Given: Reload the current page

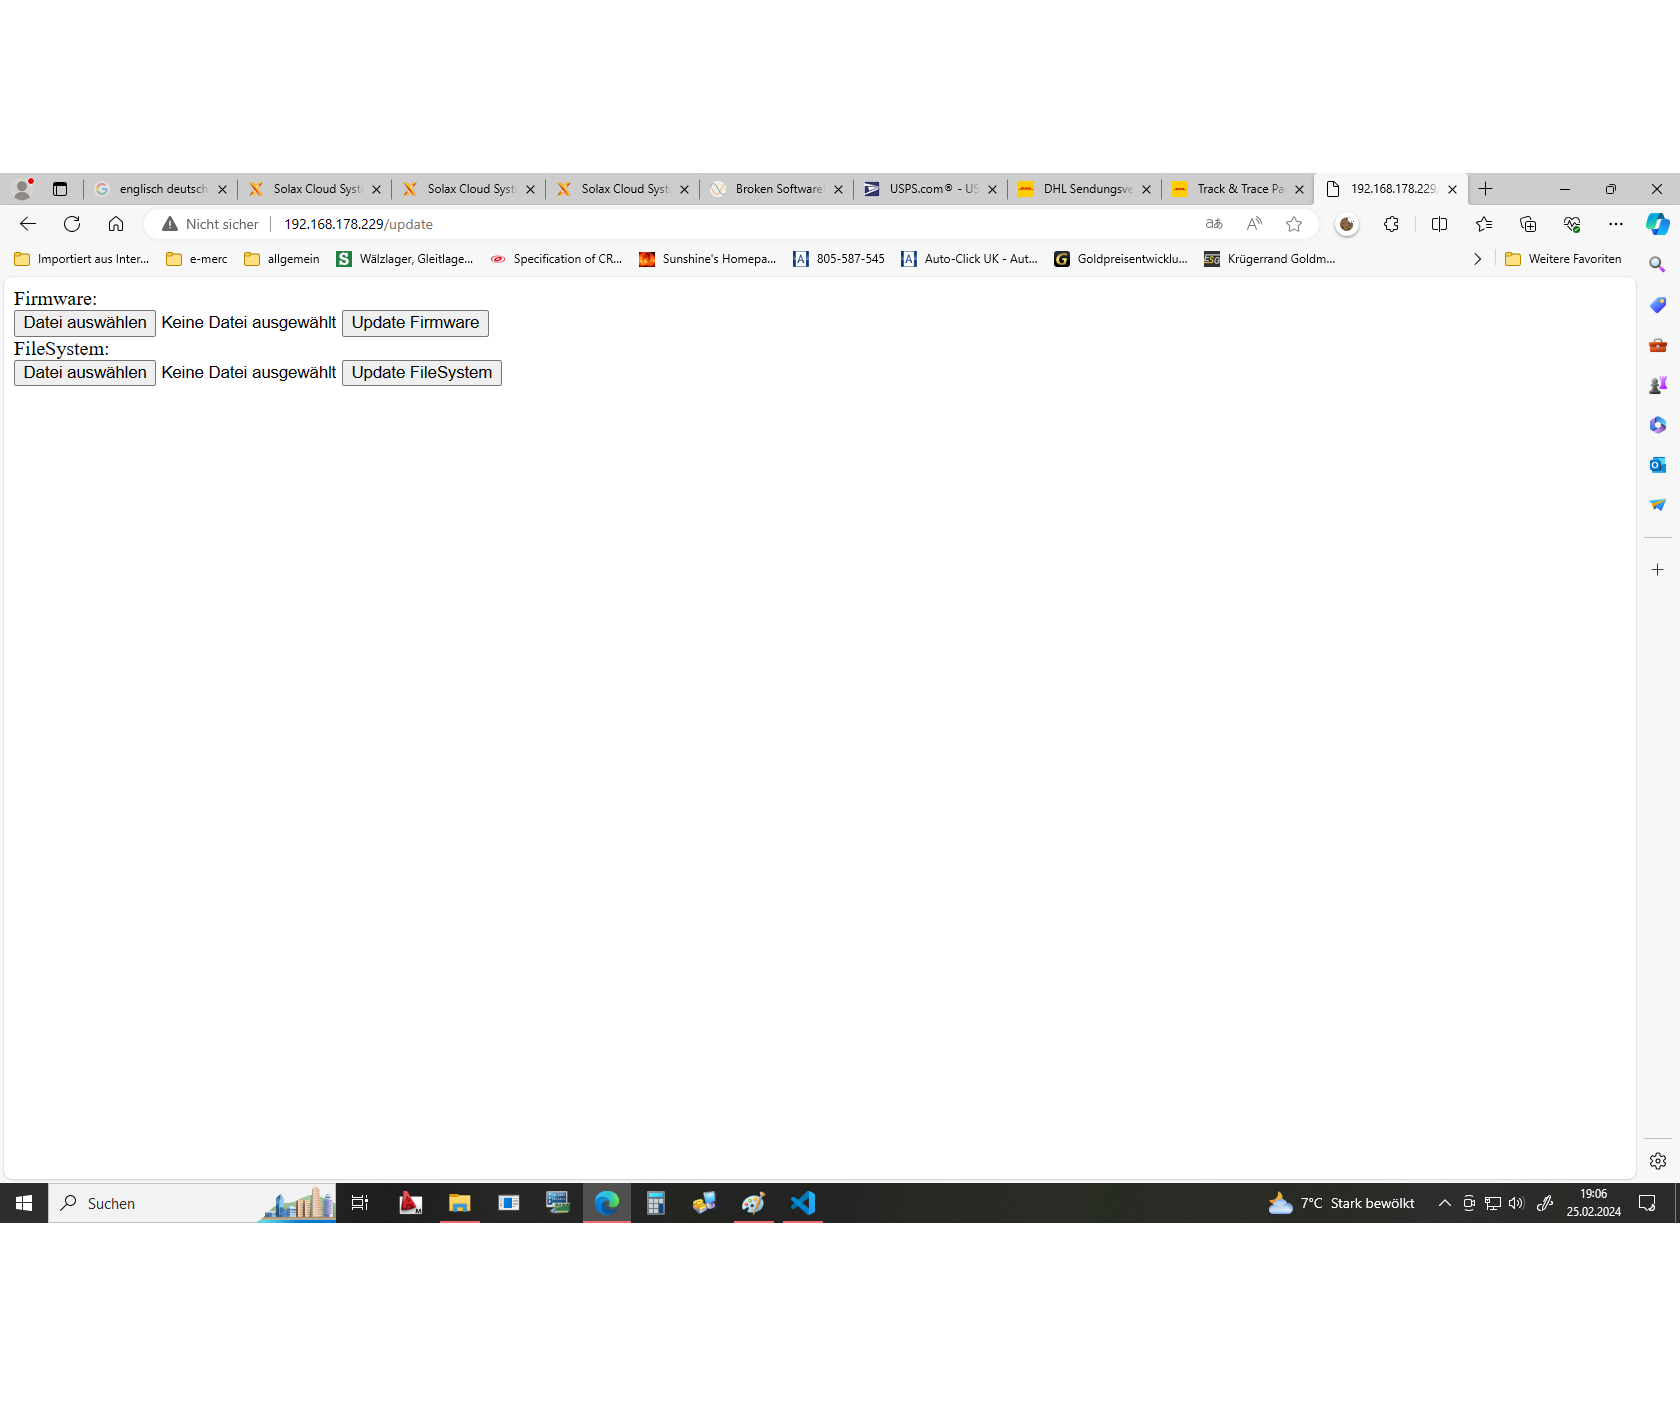Looking at the screenshot, I should [x=72, y=224].
